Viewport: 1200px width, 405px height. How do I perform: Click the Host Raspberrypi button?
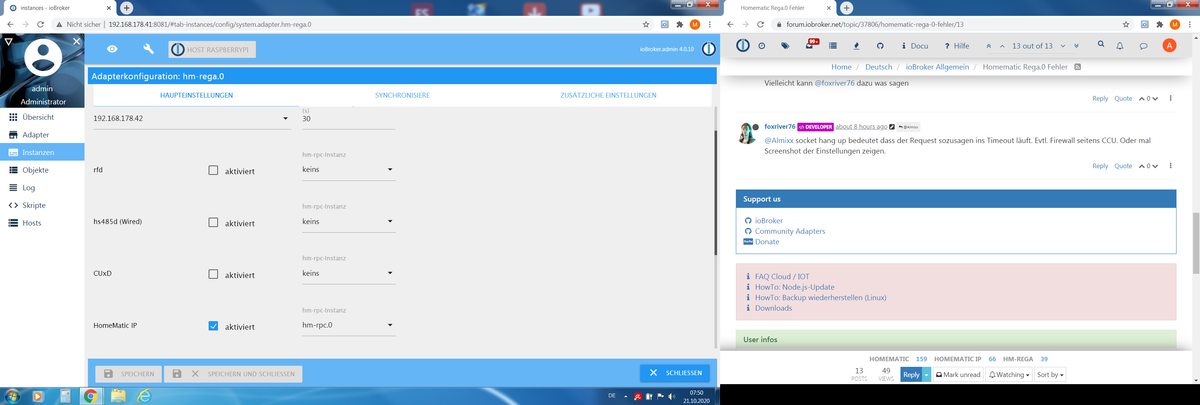click(213, 49)
